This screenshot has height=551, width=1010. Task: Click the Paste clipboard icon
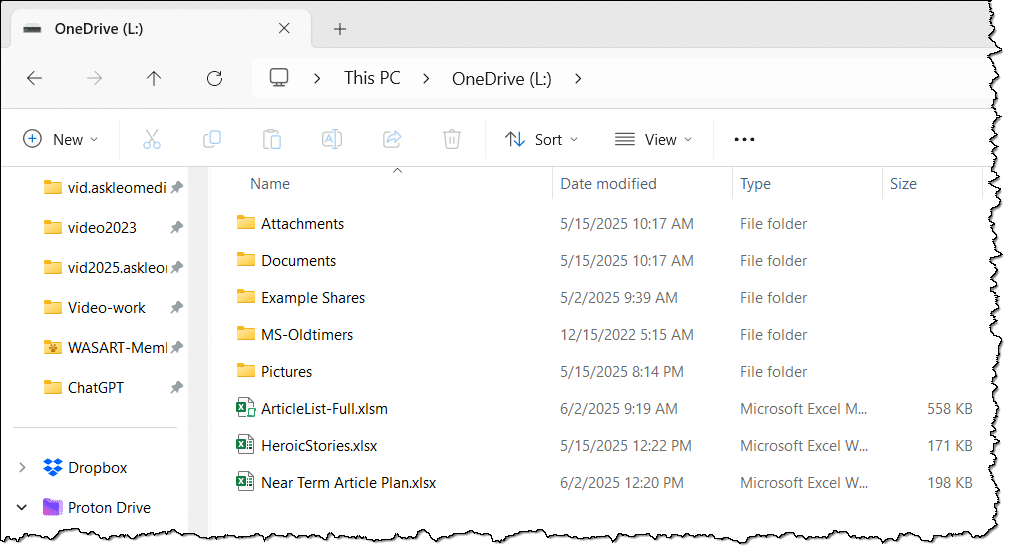coord(272,140)
